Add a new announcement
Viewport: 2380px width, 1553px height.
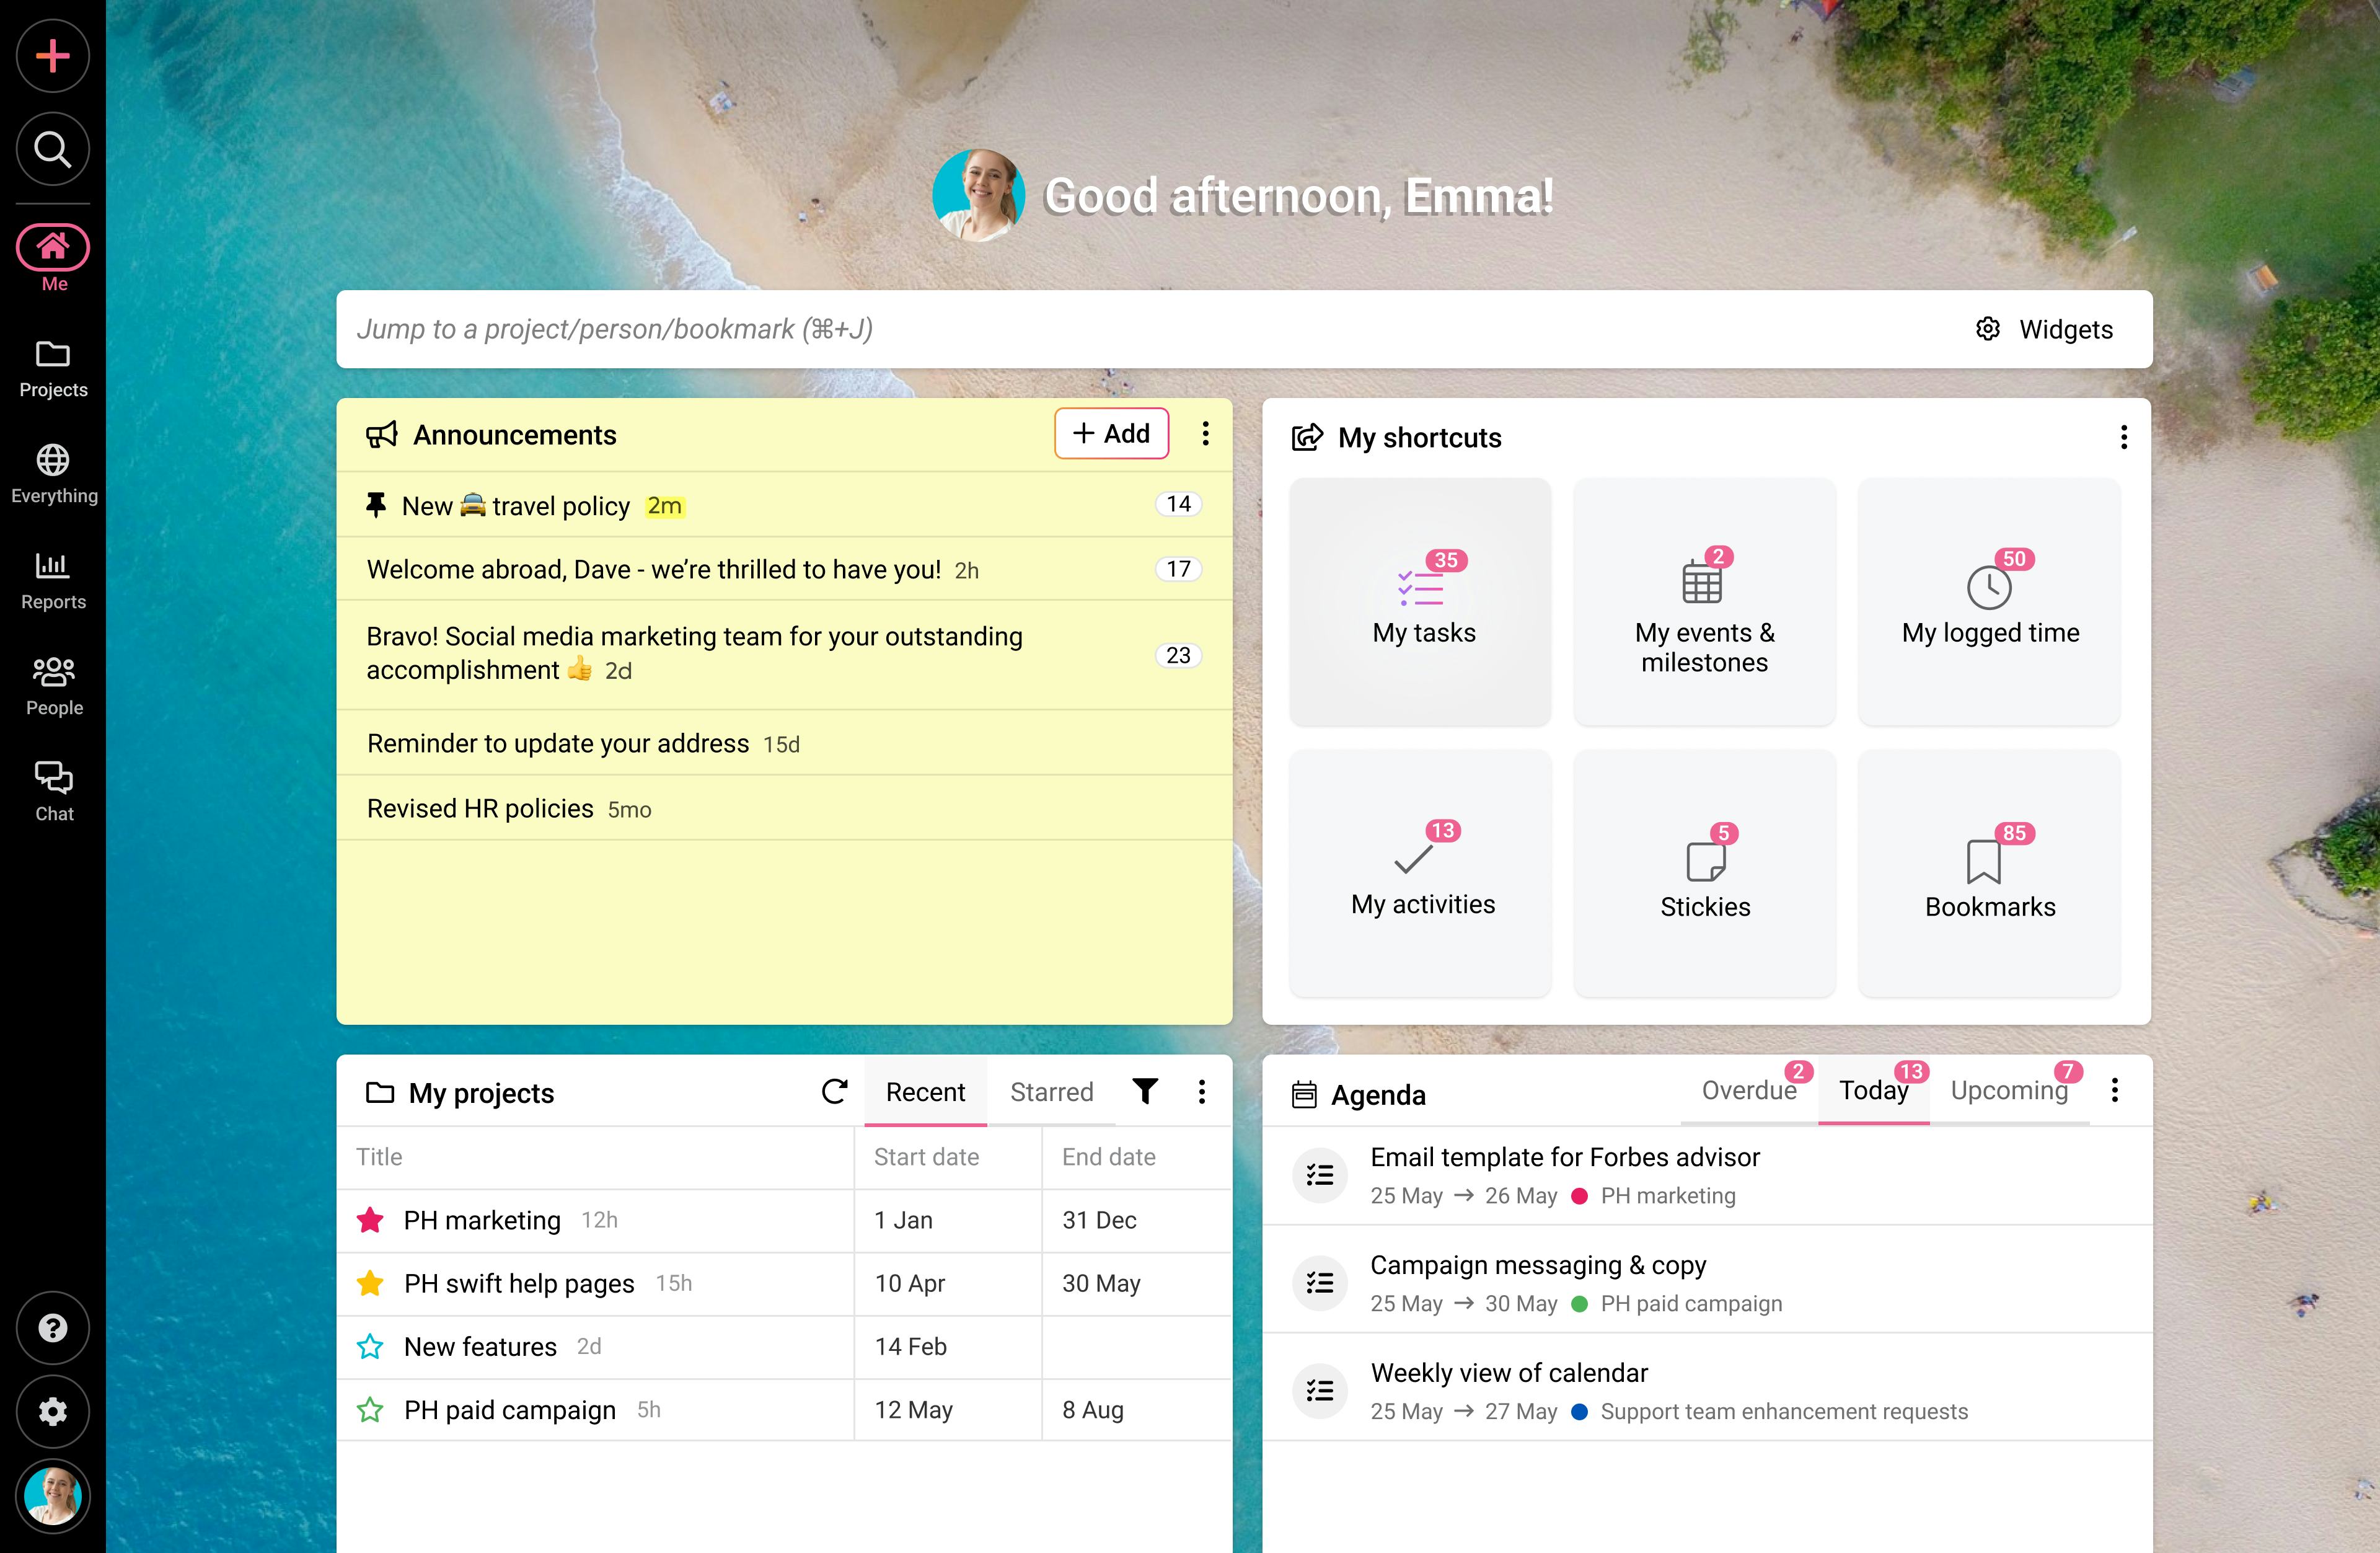[x=1111, y=434]
